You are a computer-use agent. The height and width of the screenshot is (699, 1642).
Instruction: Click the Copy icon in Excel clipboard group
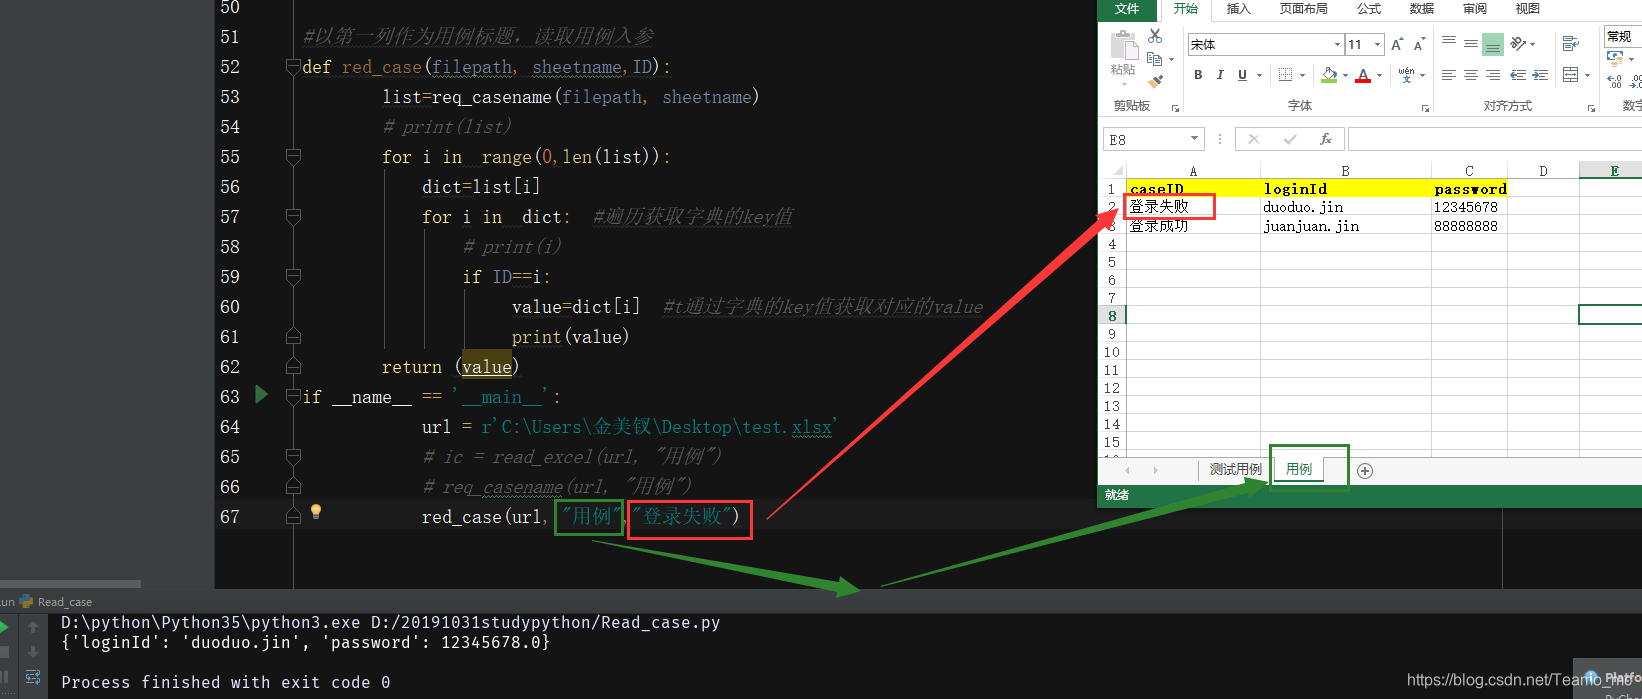1155,59
